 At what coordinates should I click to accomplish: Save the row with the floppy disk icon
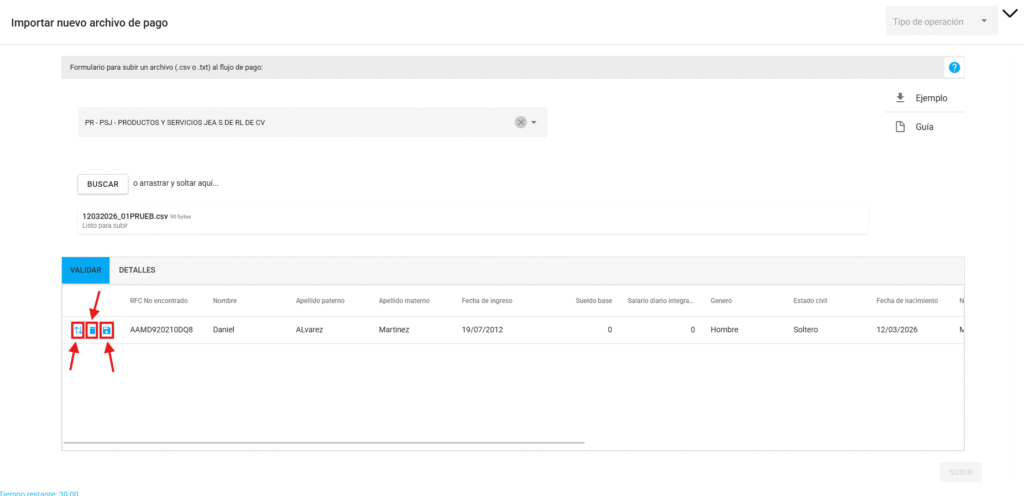coord(107,330)
